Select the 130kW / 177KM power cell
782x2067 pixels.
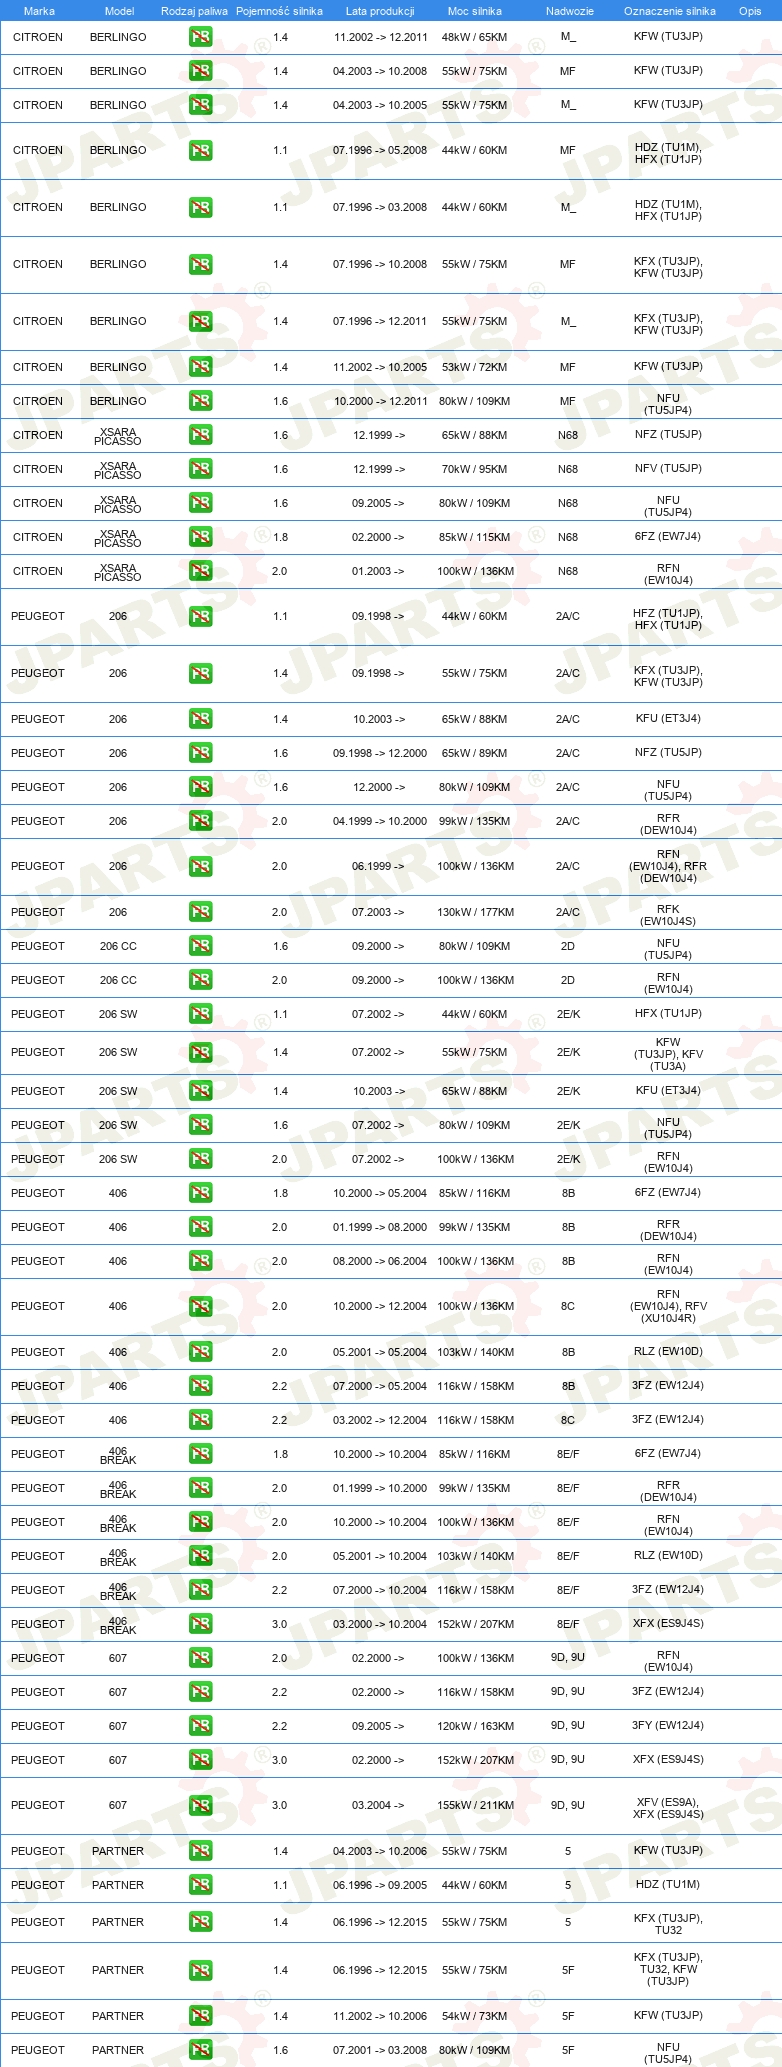(x=474, y=912)
